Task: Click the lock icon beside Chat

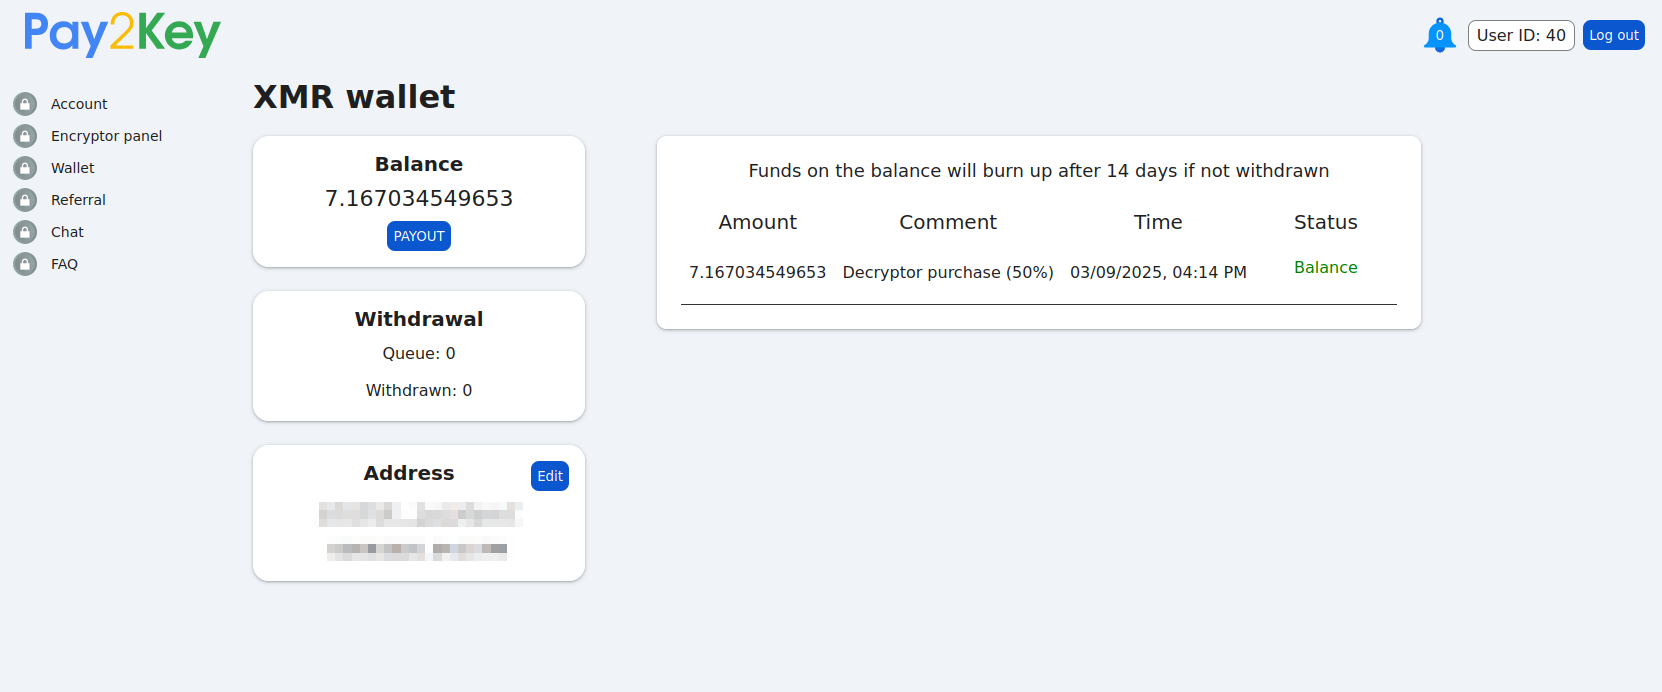Action: (x=25, y=232)
